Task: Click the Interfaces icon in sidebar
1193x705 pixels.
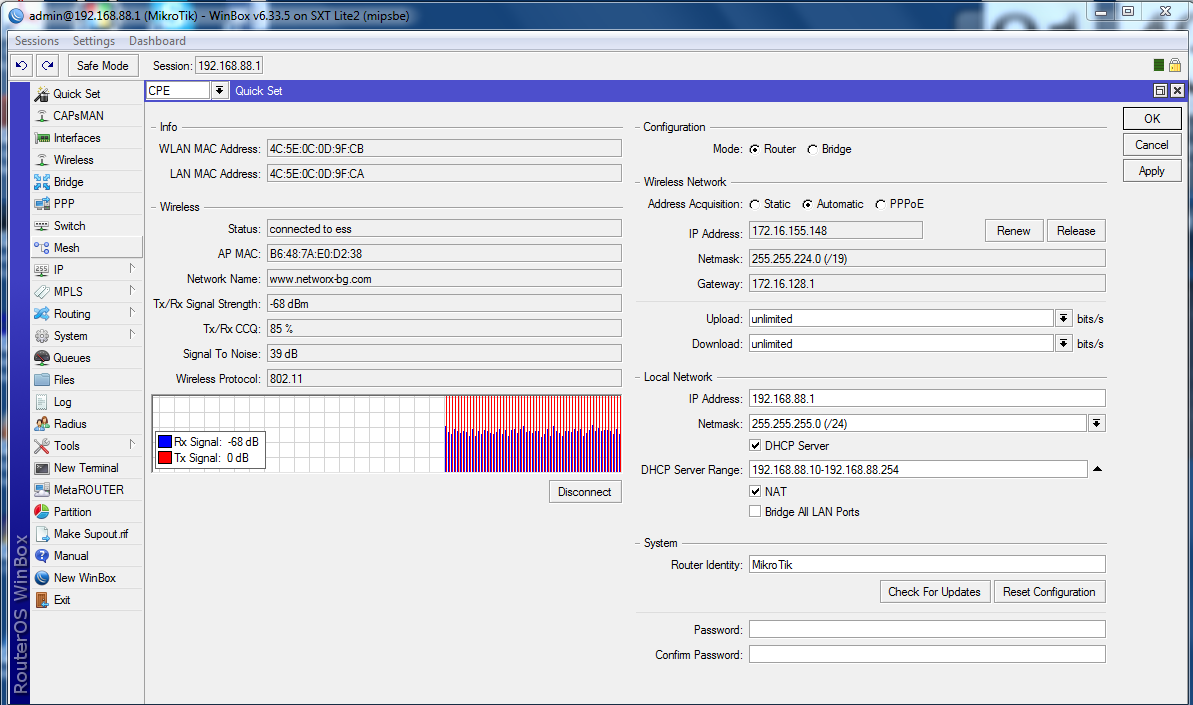Action: tap(42, 138)
